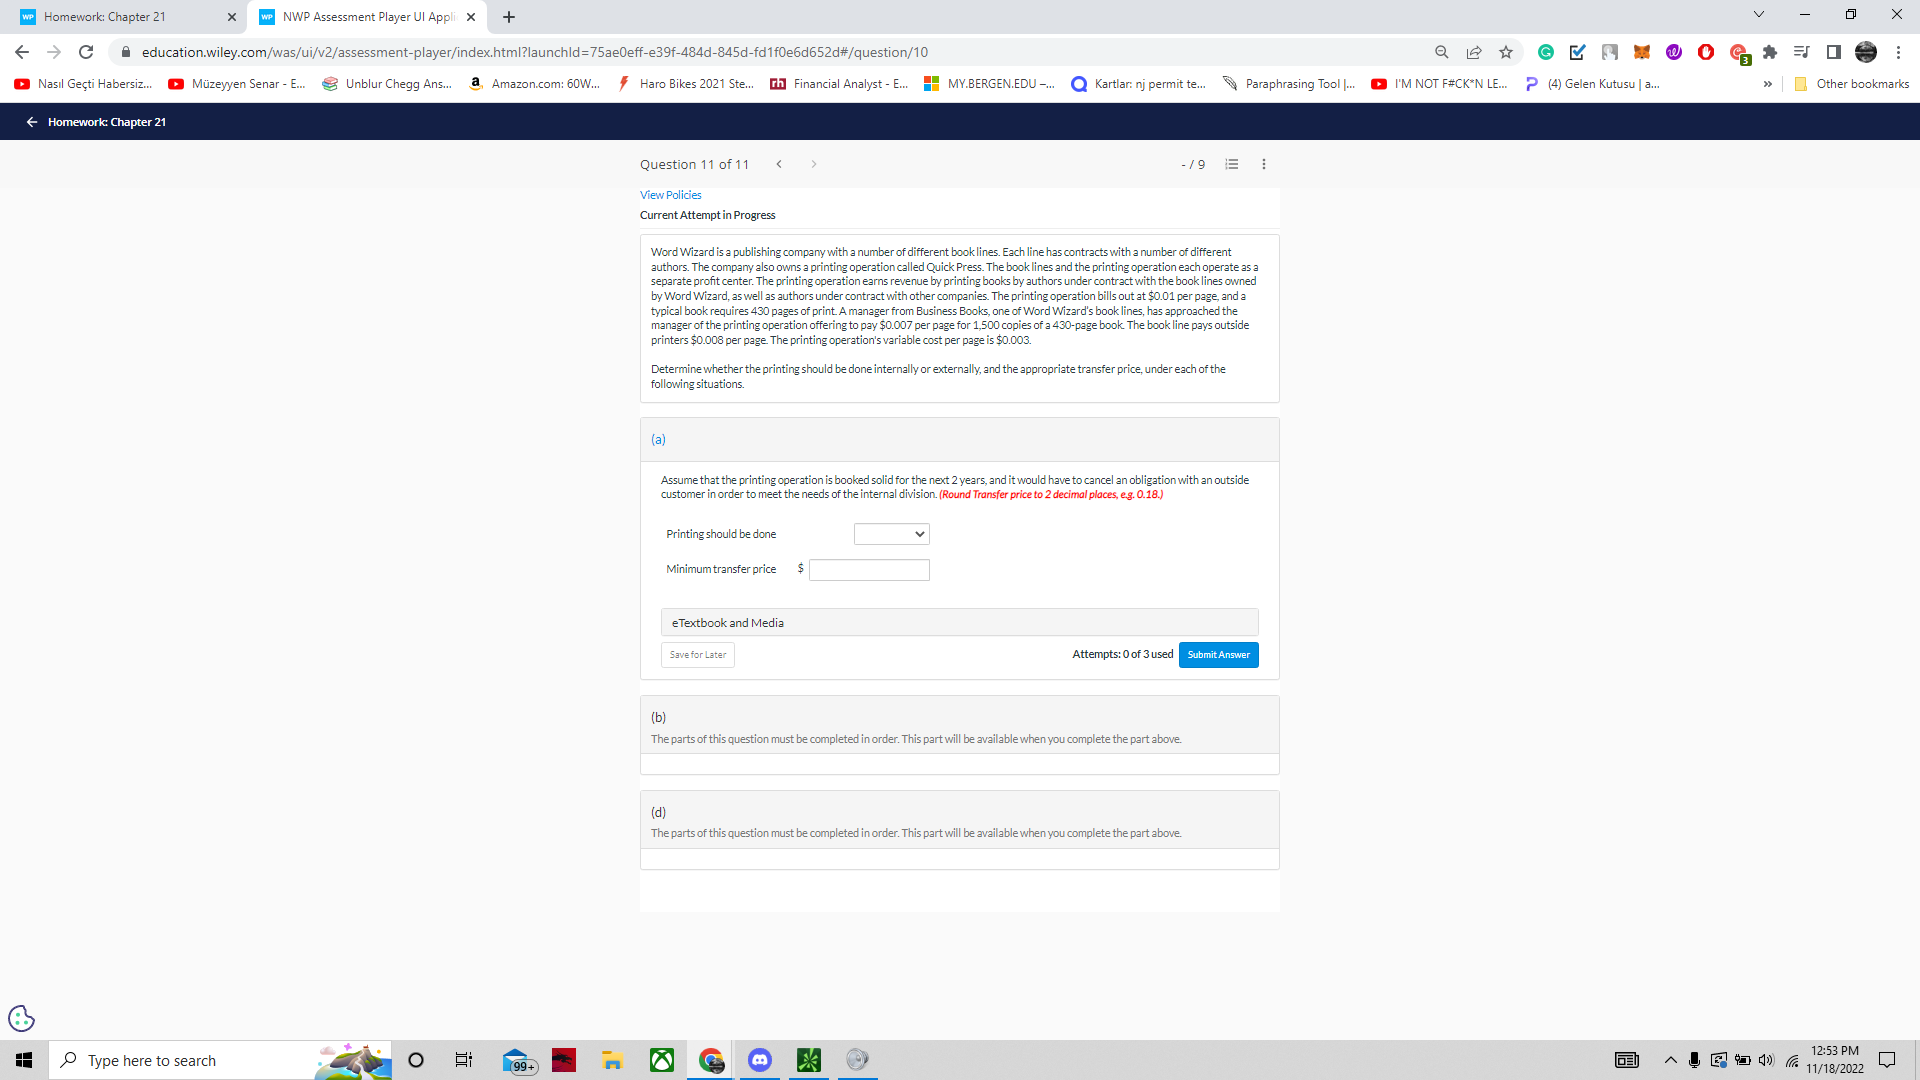Open the 'Printing should be done' dropdown
Viewport: 1920px width, 1080px height.
[891, 534]
